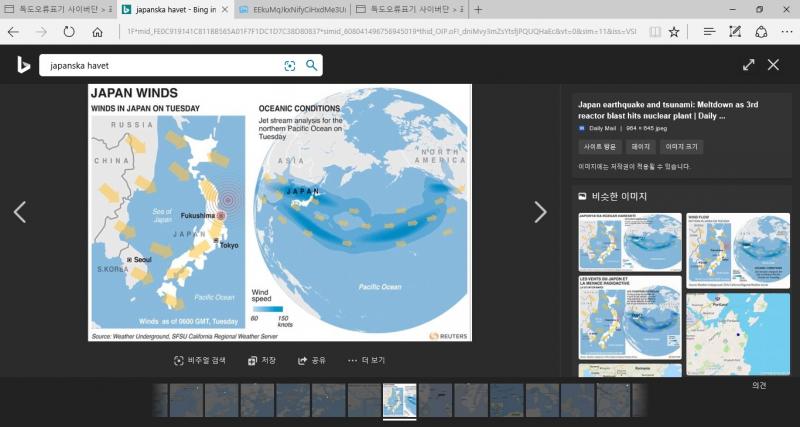
Task: Show next image with right chevron
Action: click(540, 212)
